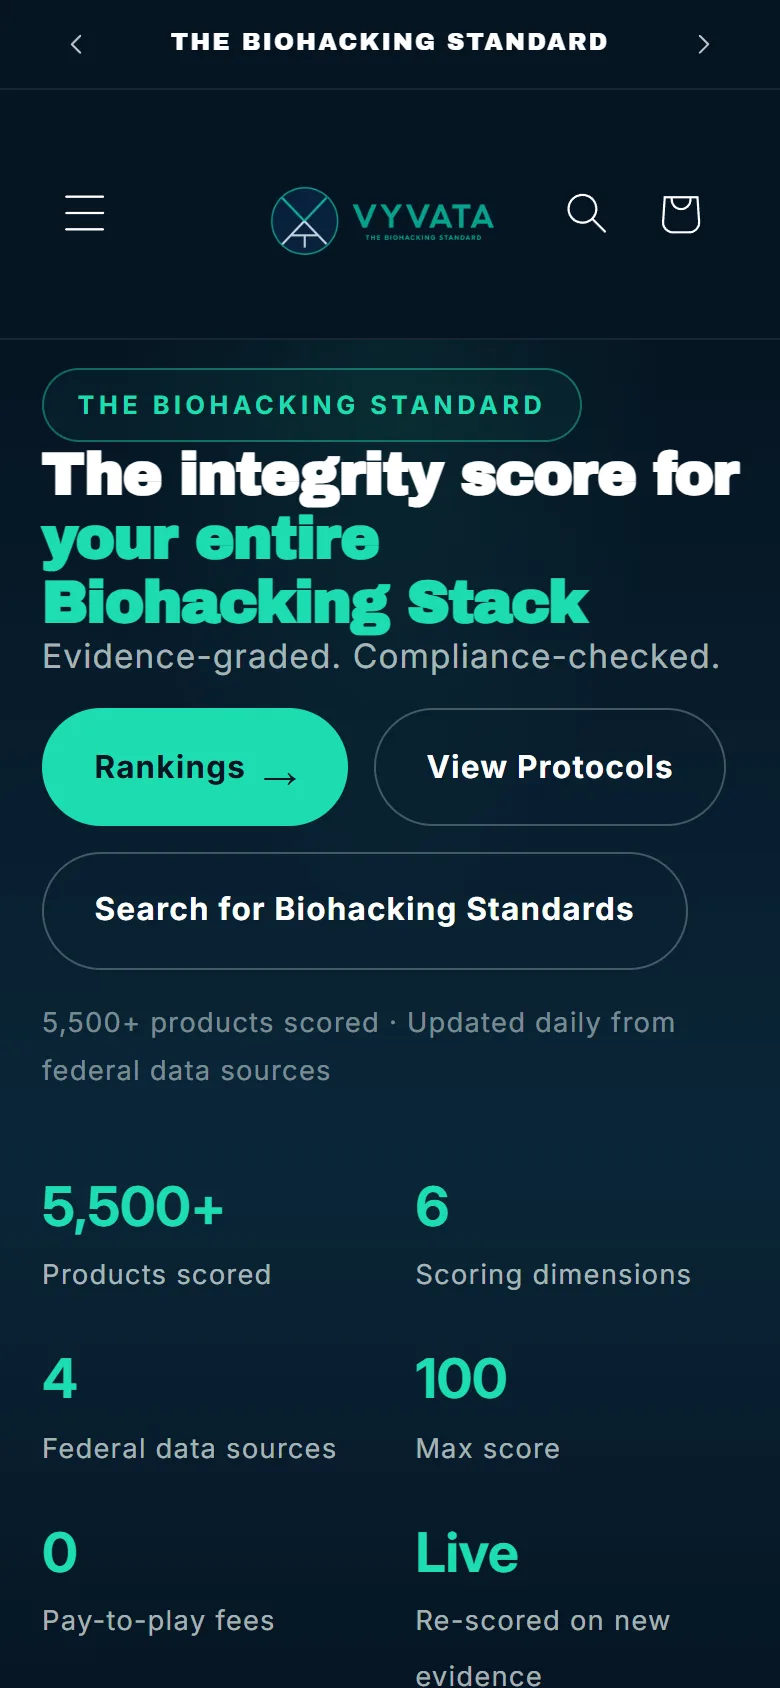Viewport: 780px width, 1688px height.
Task: Open View Protocols
Action: tap(550, 767)
